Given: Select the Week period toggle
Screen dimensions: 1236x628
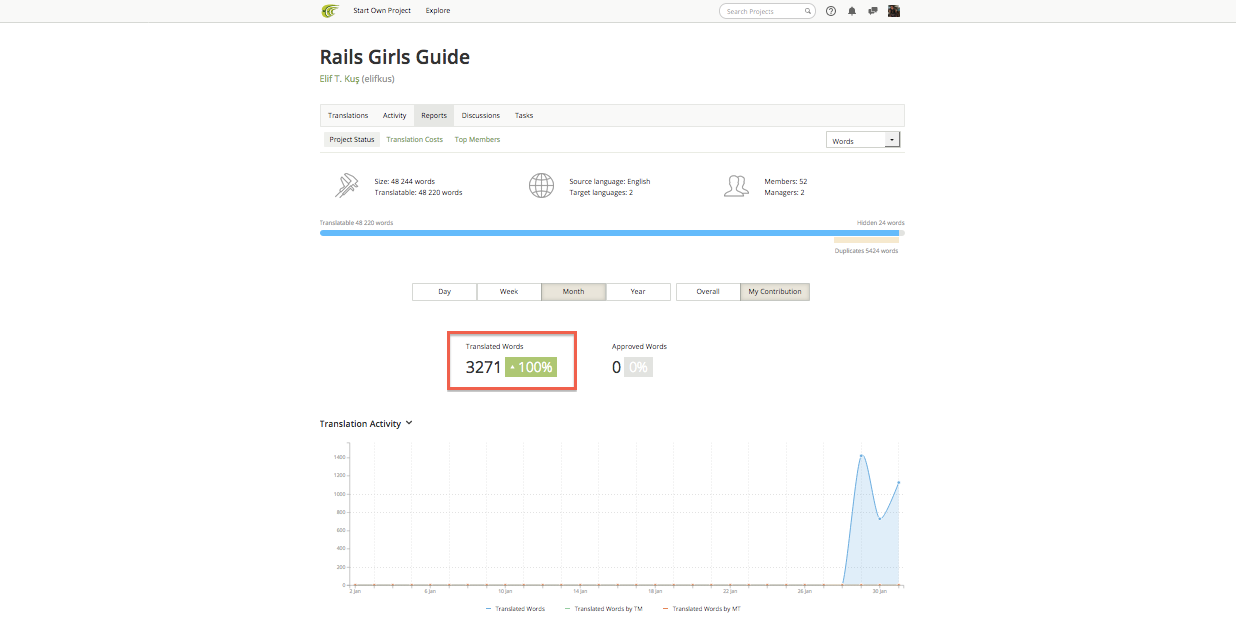Looking at the screenshot, I should 509,292.
